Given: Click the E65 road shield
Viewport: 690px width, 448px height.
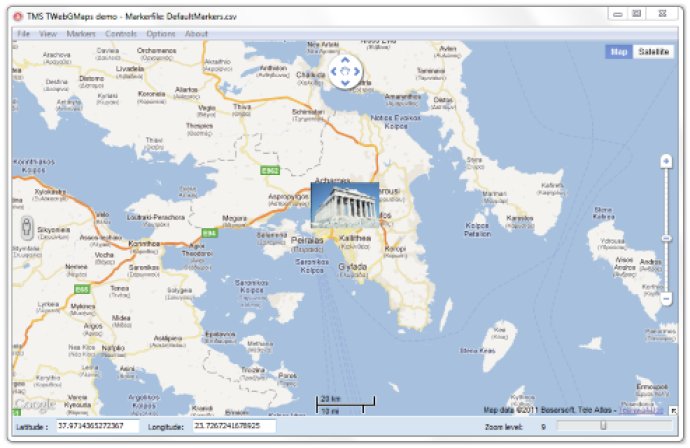Looking at the screenshot, I should [82, 289].
